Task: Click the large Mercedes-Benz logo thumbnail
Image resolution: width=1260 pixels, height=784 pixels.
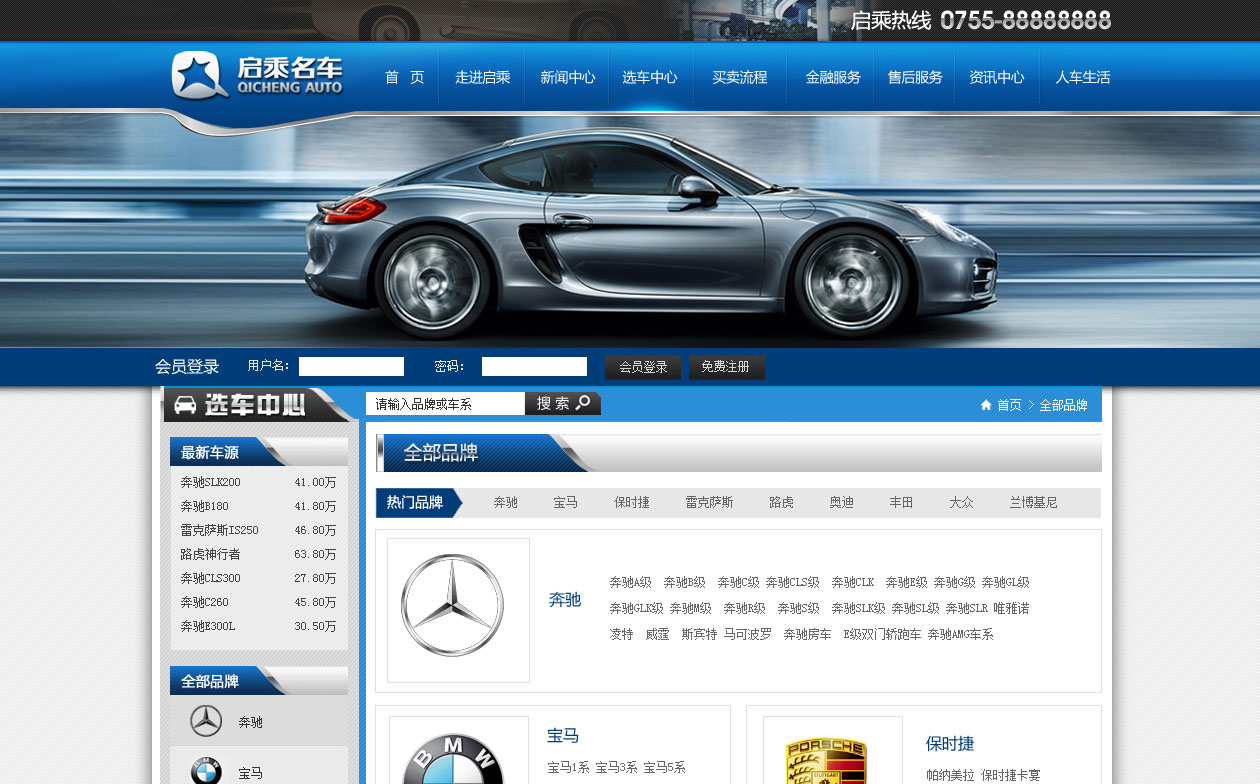Action: point(458,610)
